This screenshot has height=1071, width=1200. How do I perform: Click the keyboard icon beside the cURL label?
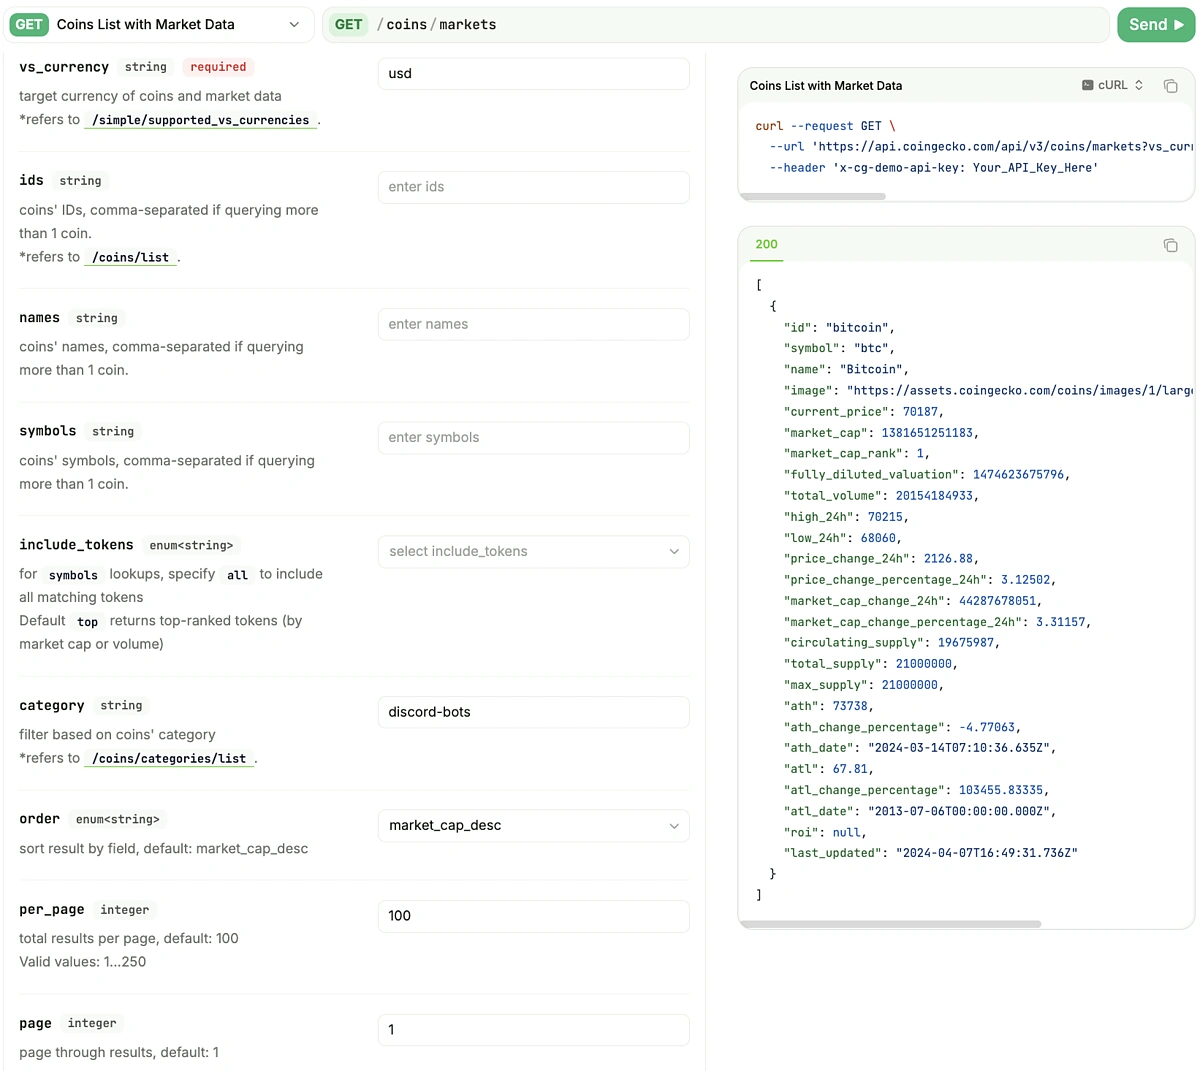[1086, 85]
